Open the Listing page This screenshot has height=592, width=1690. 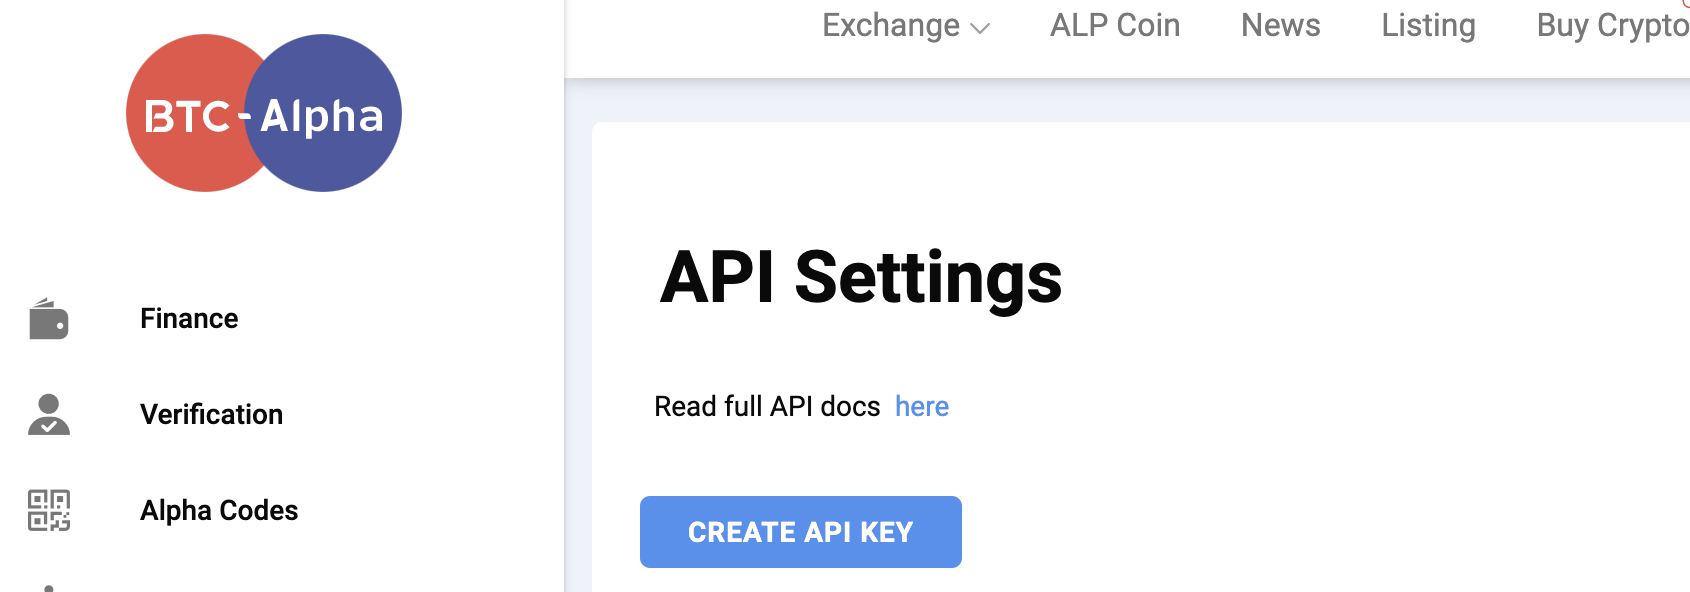pyautogui.click(x=1428, y=25)
